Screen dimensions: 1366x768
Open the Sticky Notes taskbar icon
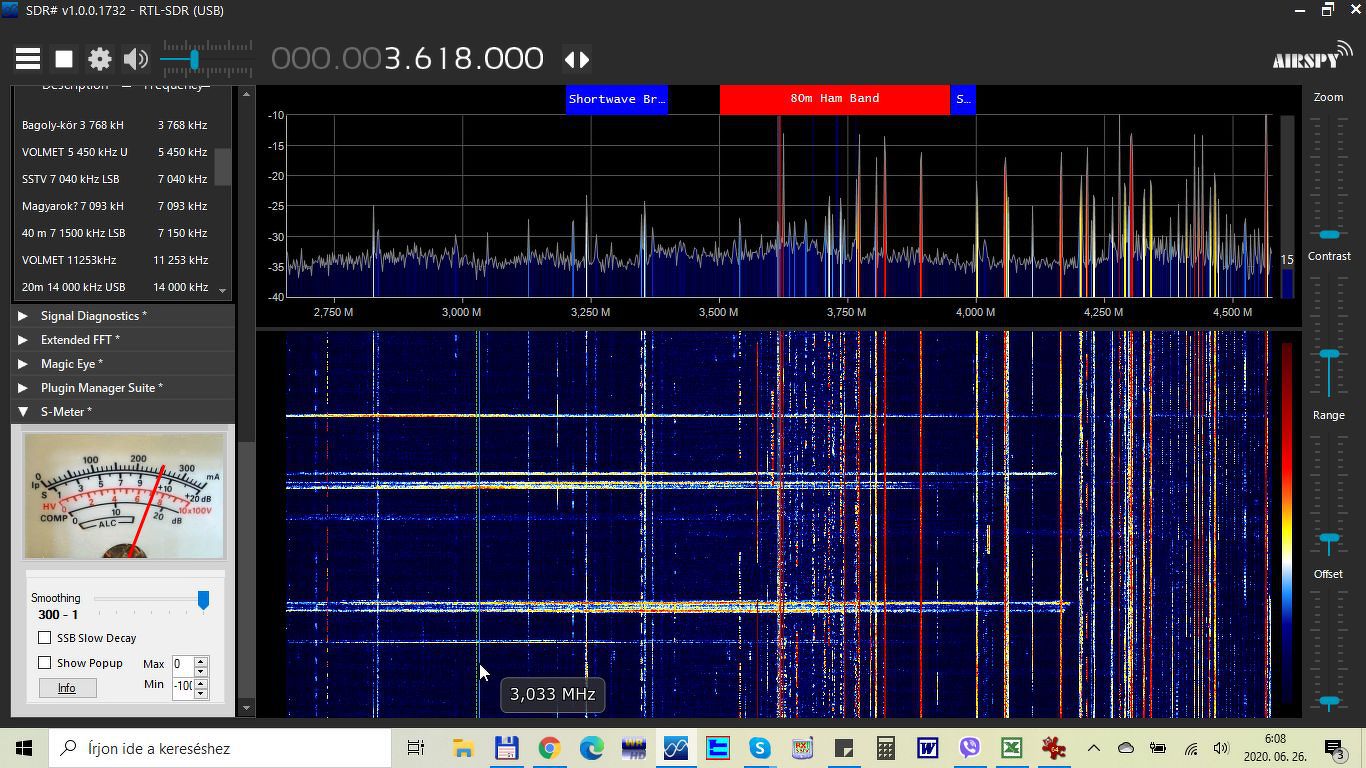click(844, 748)
